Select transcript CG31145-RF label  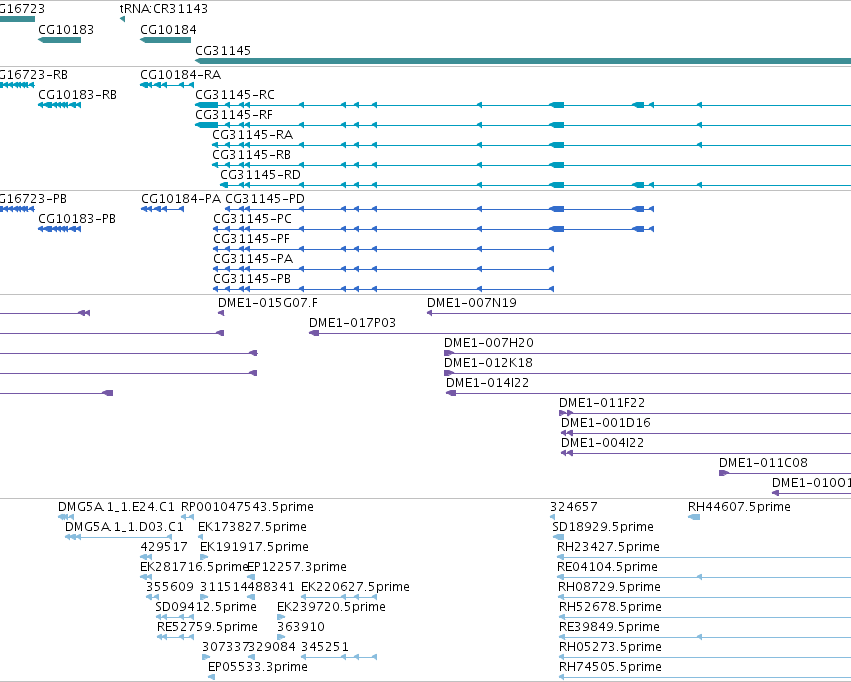coord(234,115)
